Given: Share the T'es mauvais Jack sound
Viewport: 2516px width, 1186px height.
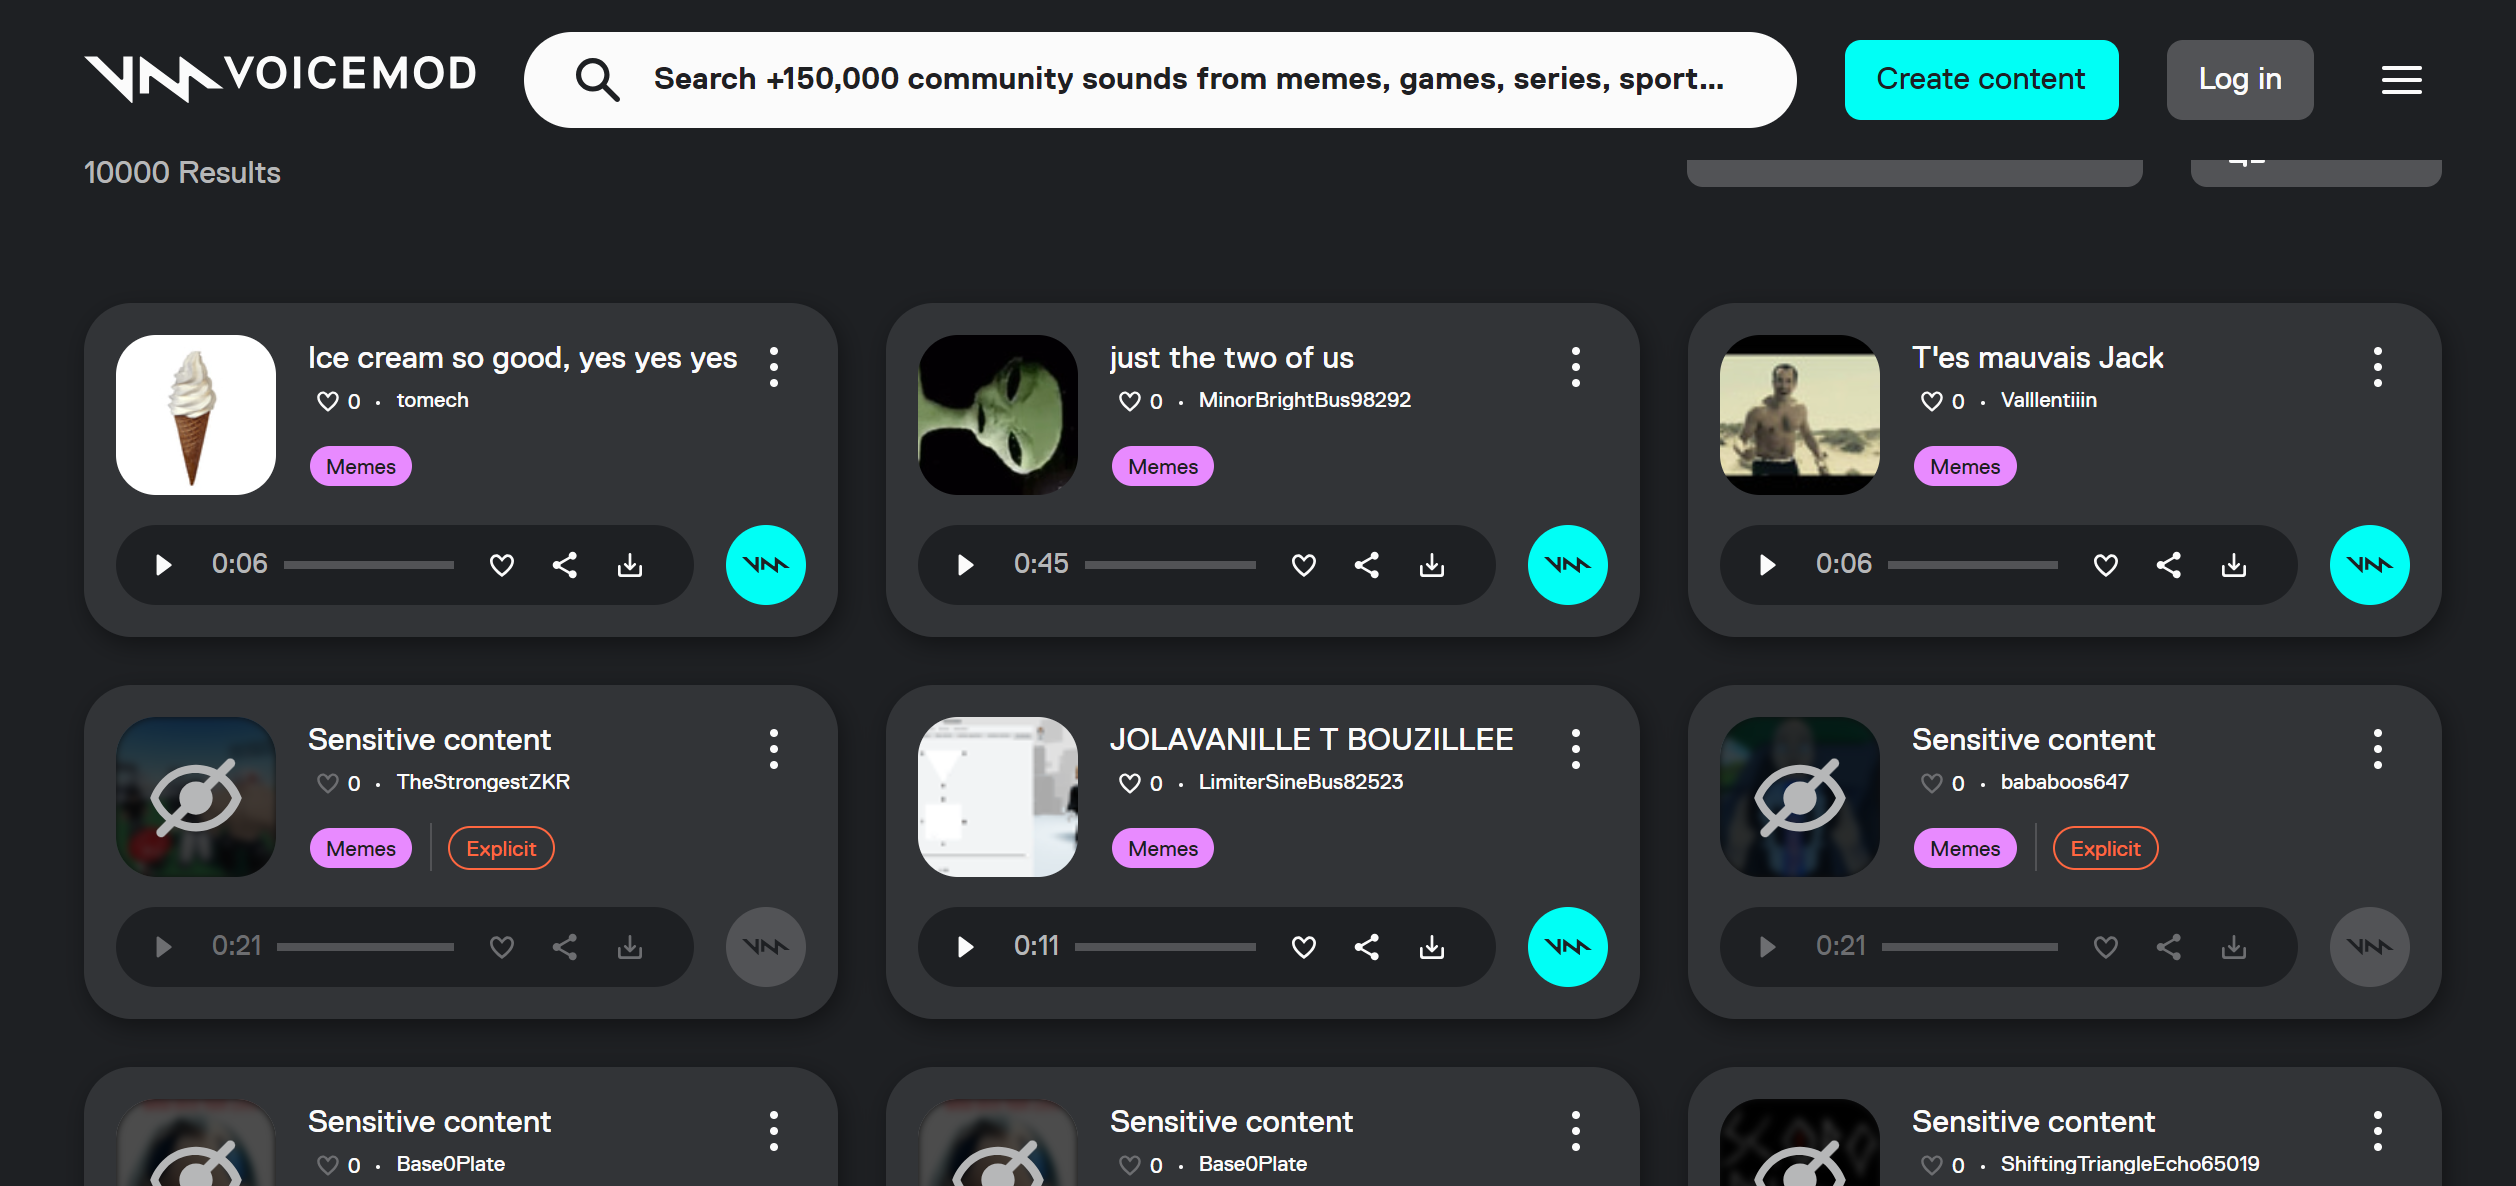Looking at the screenshot, I should coord(2168,565).
